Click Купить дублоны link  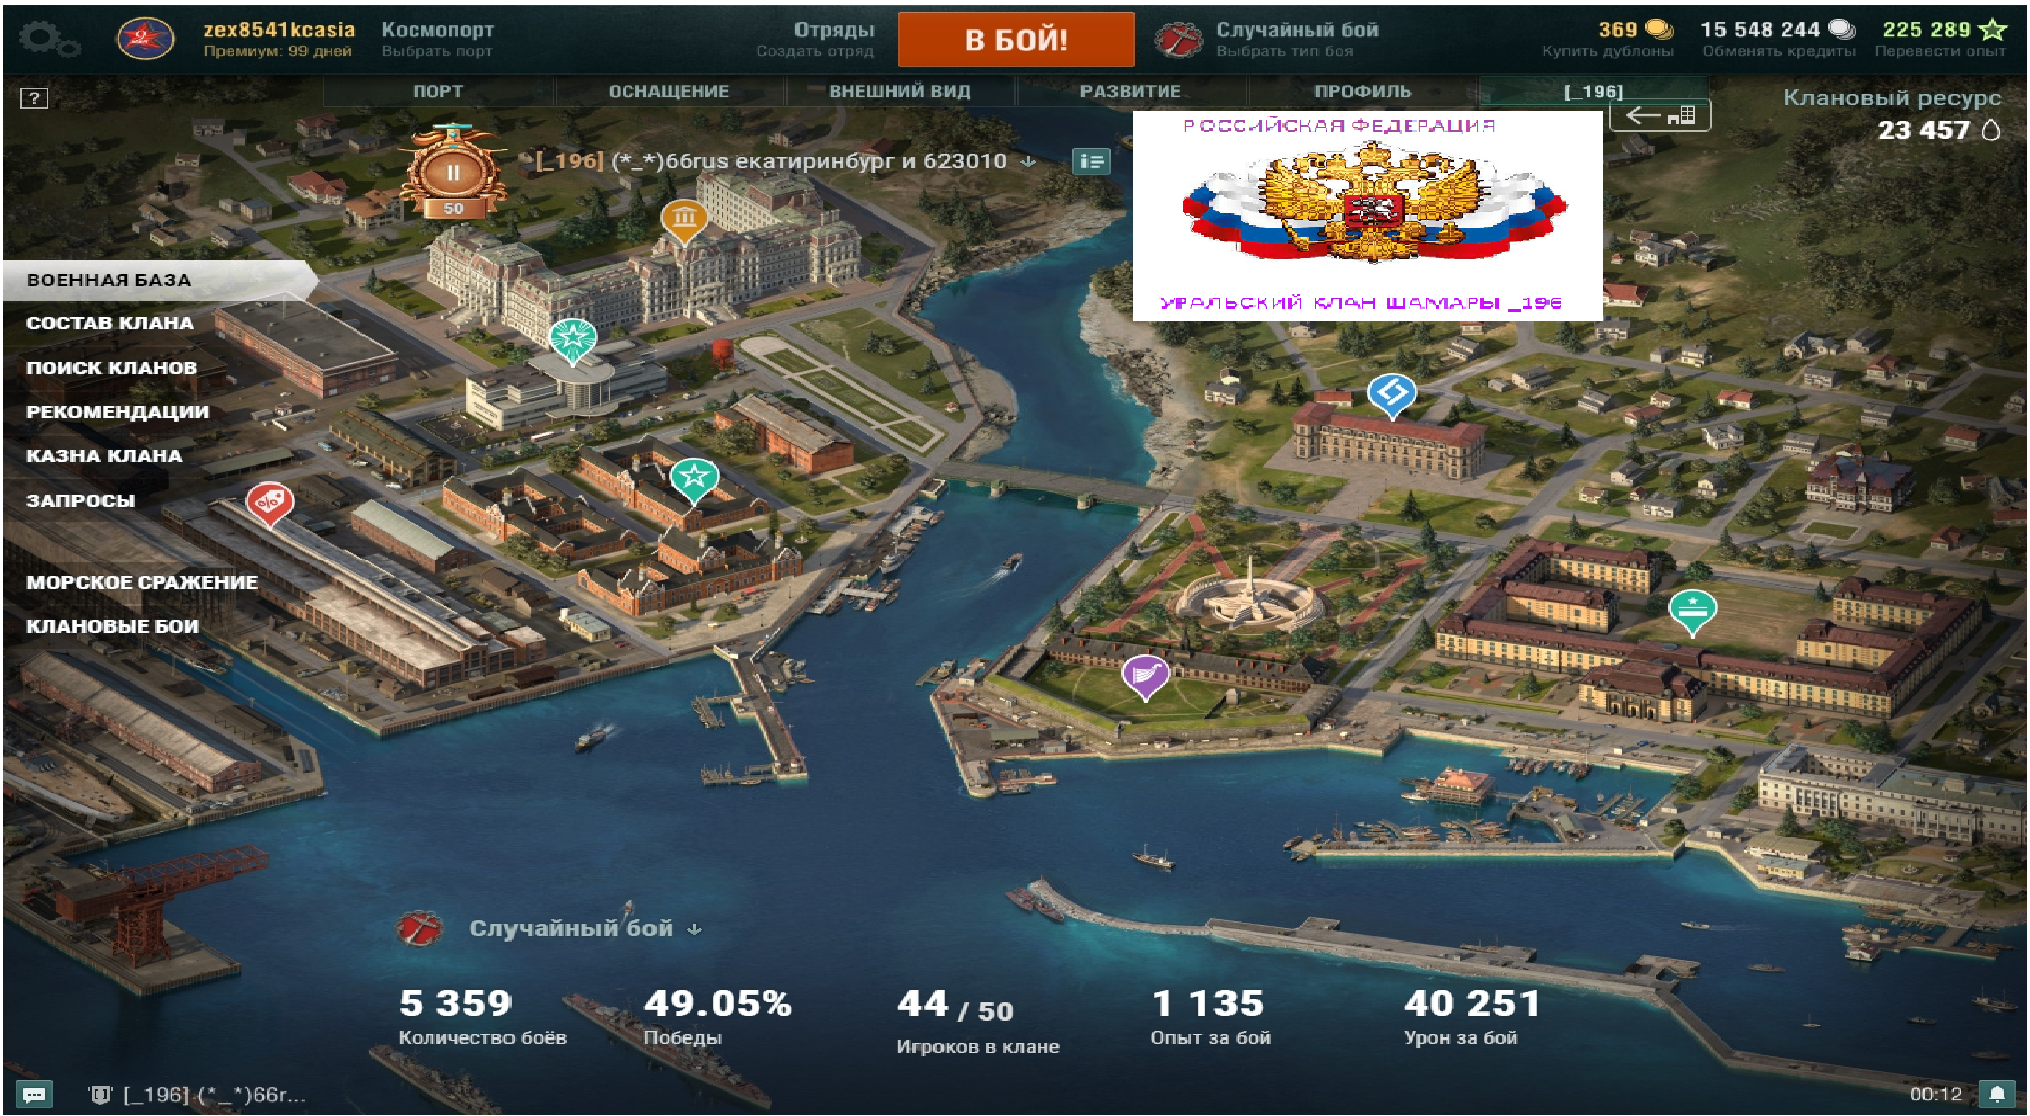coord(1607,51)
